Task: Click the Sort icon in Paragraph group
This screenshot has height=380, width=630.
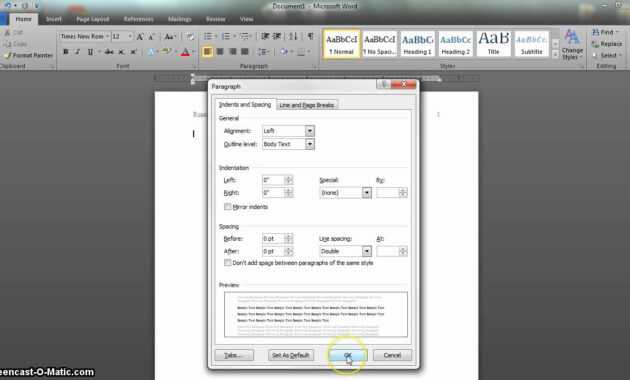Action: pyautogui.click(x=294, y=37)
